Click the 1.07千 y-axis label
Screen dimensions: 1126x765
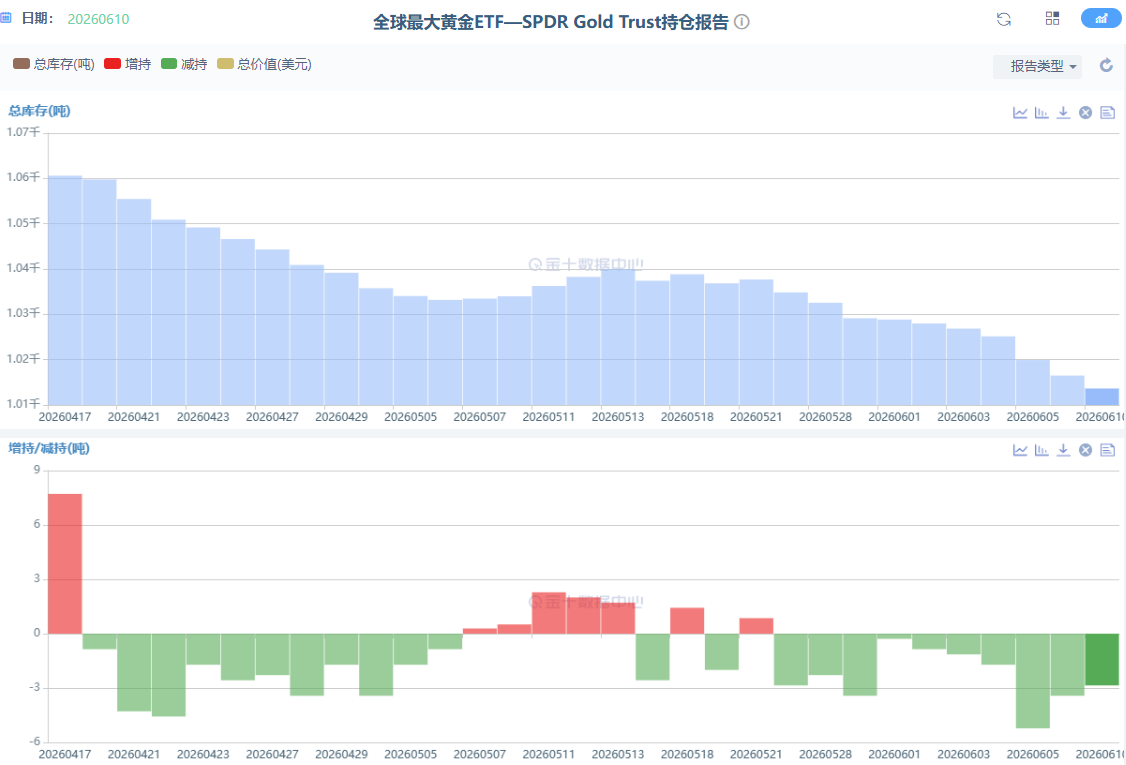[x=23, y=132]
